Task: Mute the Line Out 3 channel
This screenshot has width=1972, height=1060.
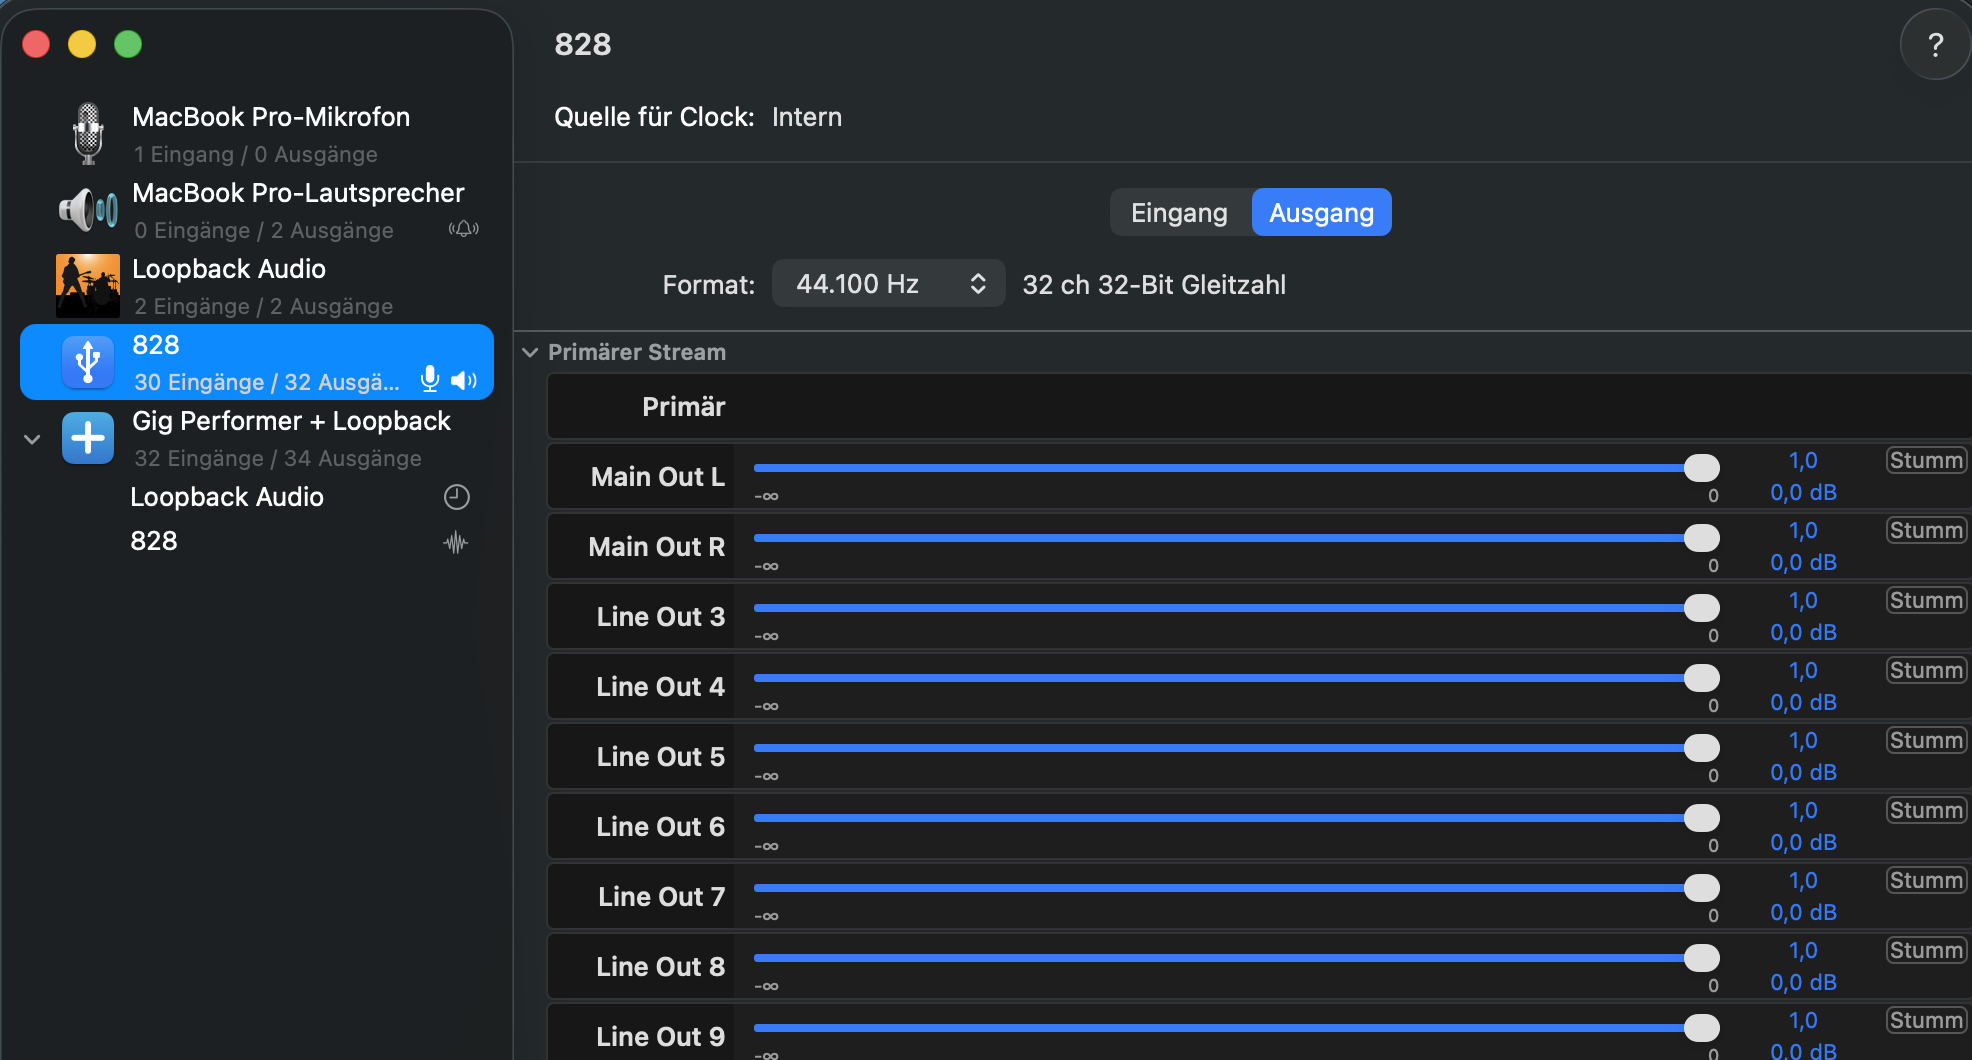Action: [x=1925, y=600]
